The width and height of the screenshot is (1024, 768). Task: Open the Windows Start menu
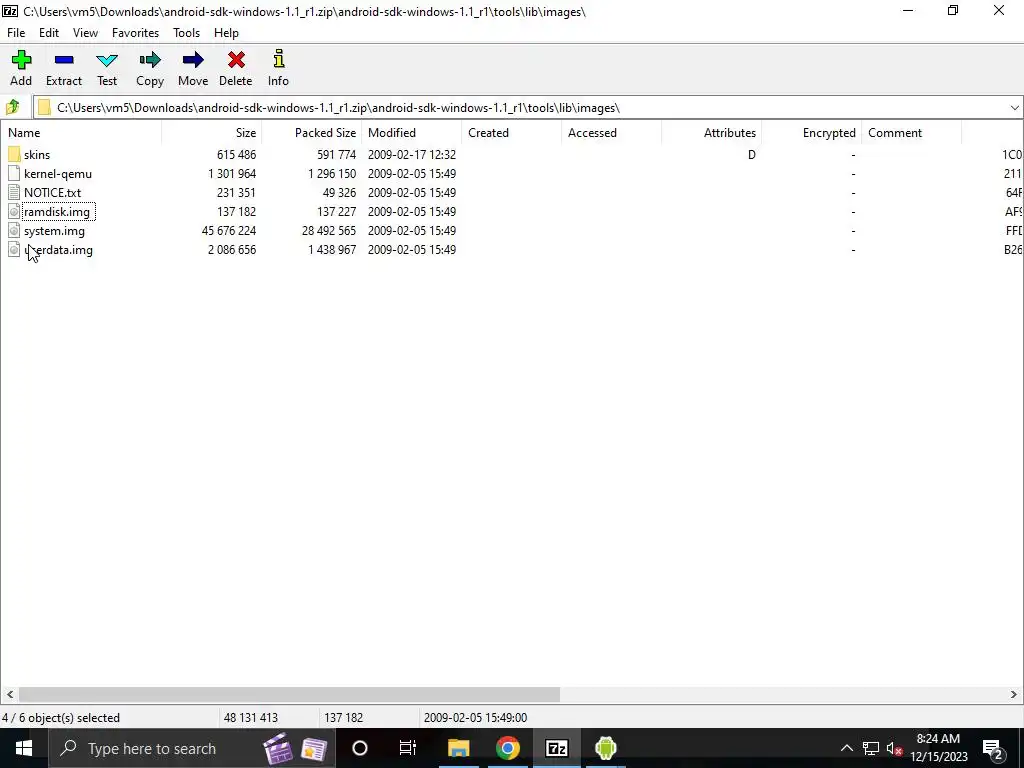[x=24, y=748]
